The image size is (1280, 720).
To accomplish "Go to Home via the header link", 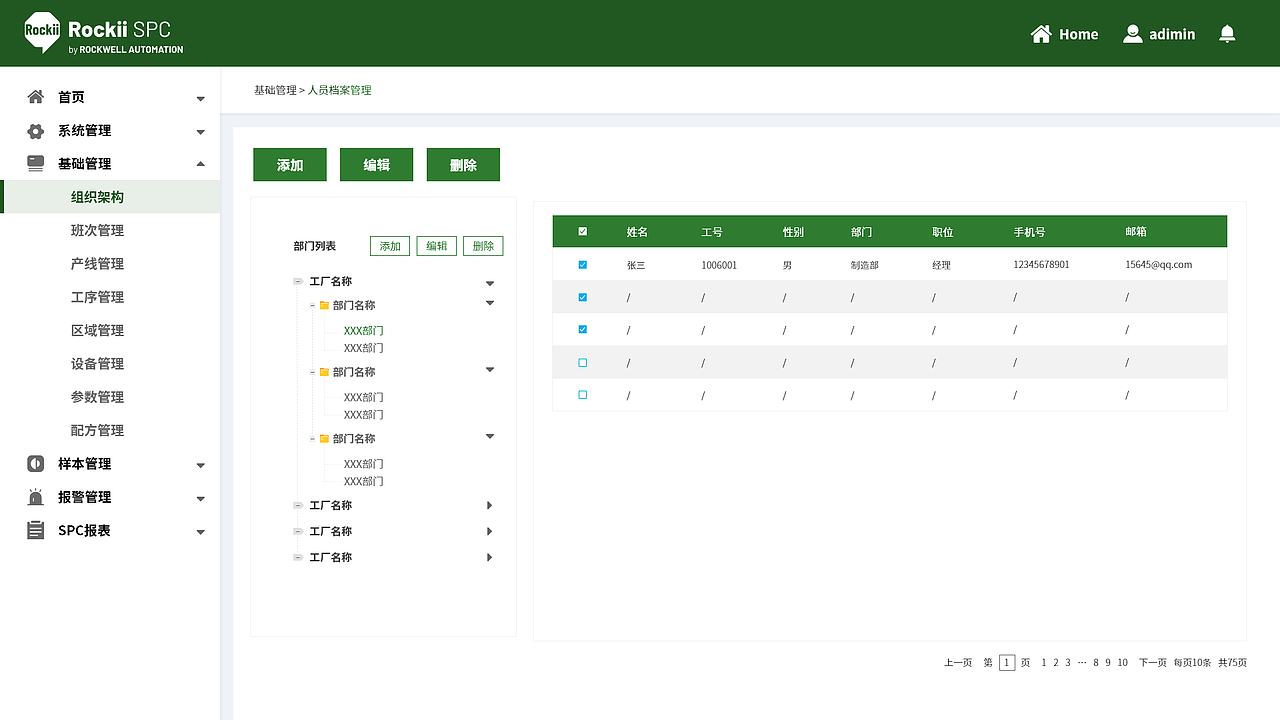I will (1078, 34).
